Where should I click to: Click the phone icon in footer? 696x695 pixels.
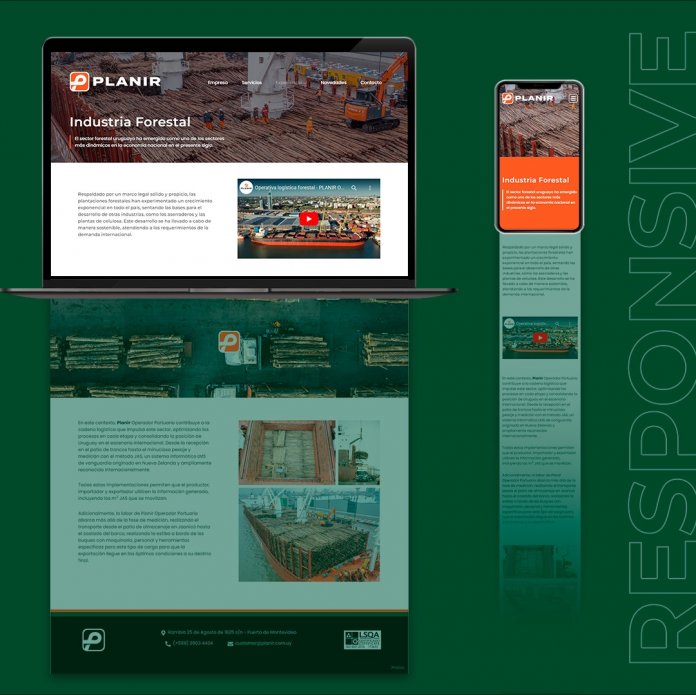click(168, 644)
